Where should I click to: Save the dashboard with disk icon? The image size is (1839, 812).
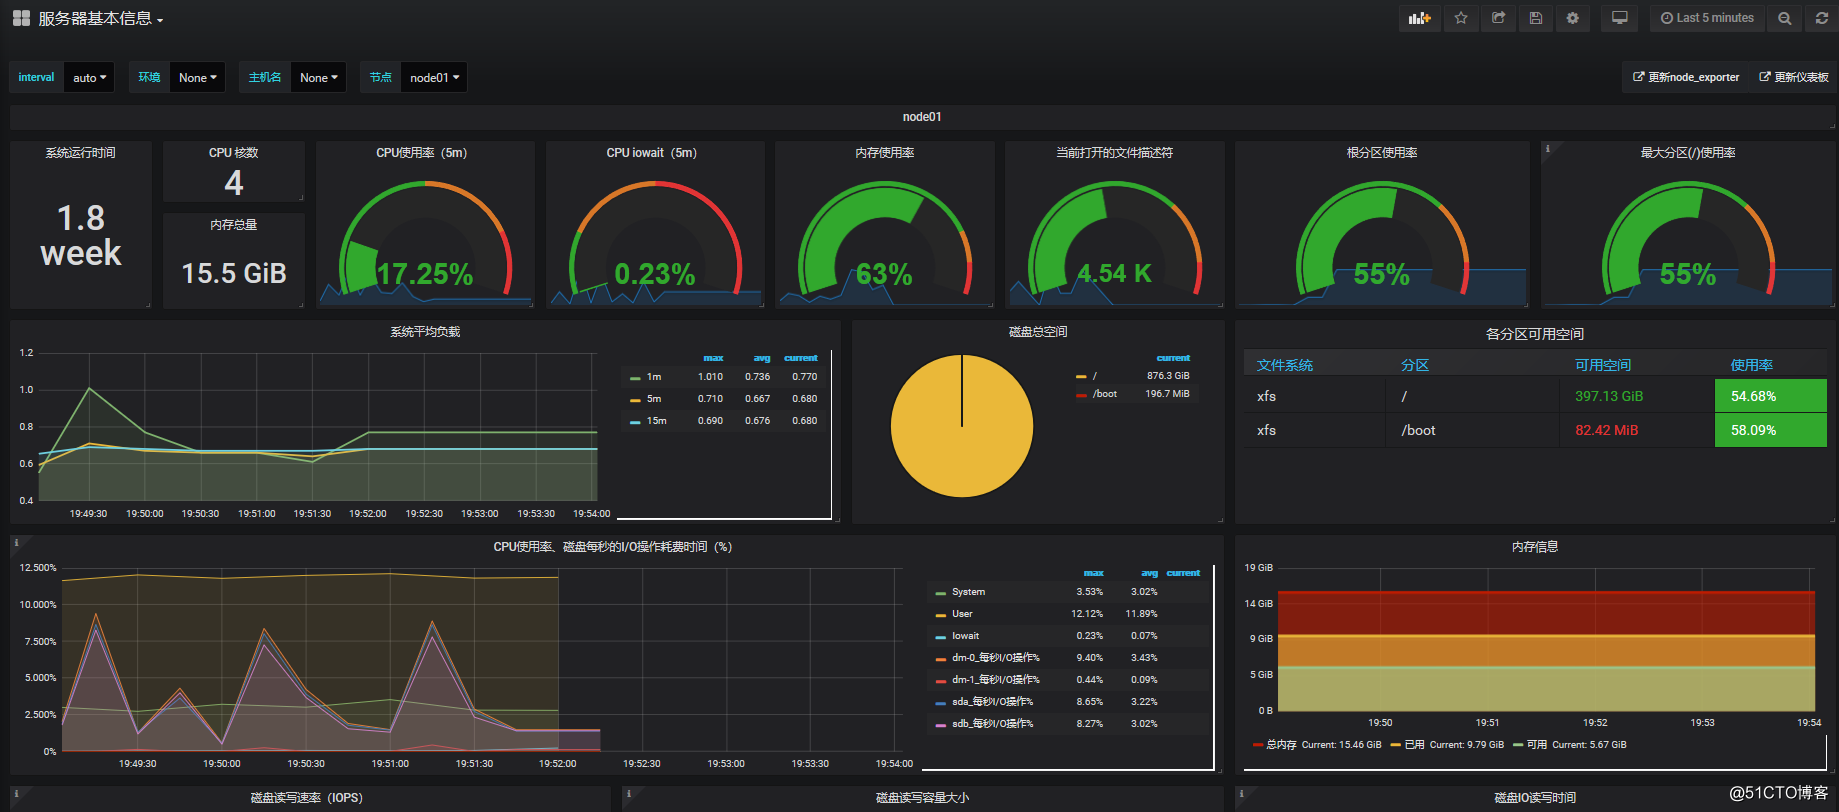[1536, 18]
